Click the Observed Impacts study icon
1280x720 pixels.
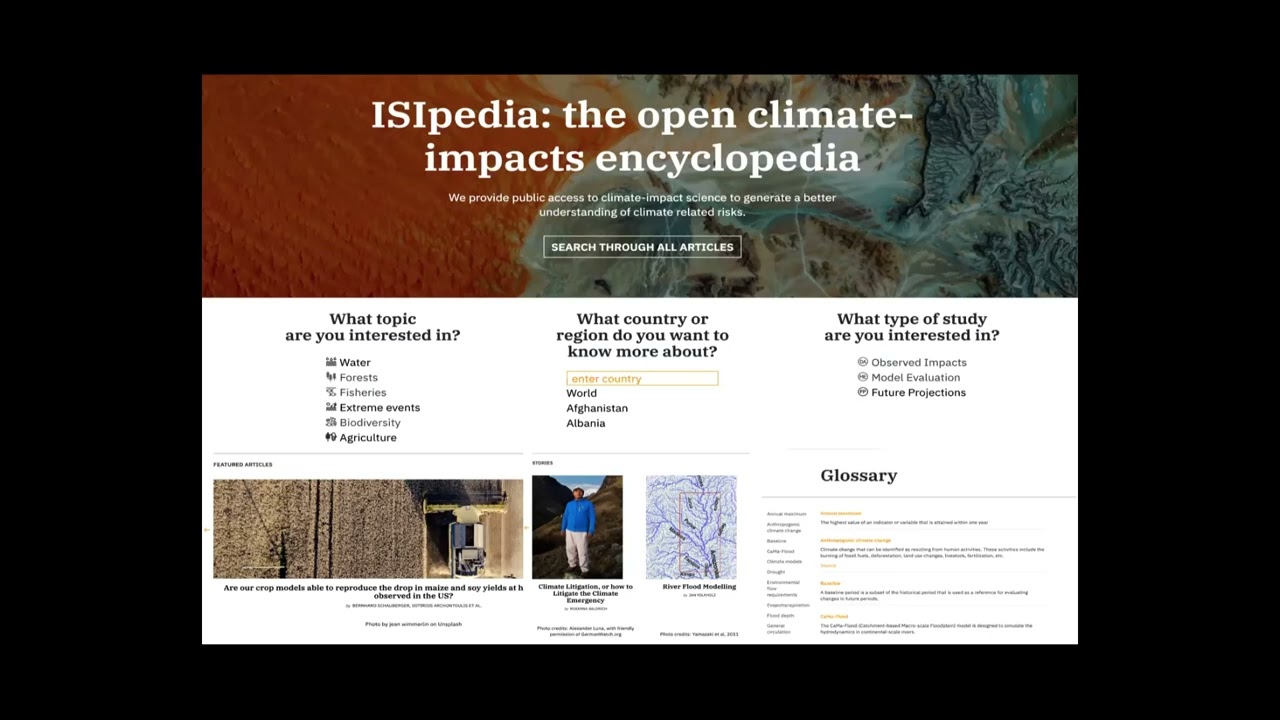click(x=863, y=362)
